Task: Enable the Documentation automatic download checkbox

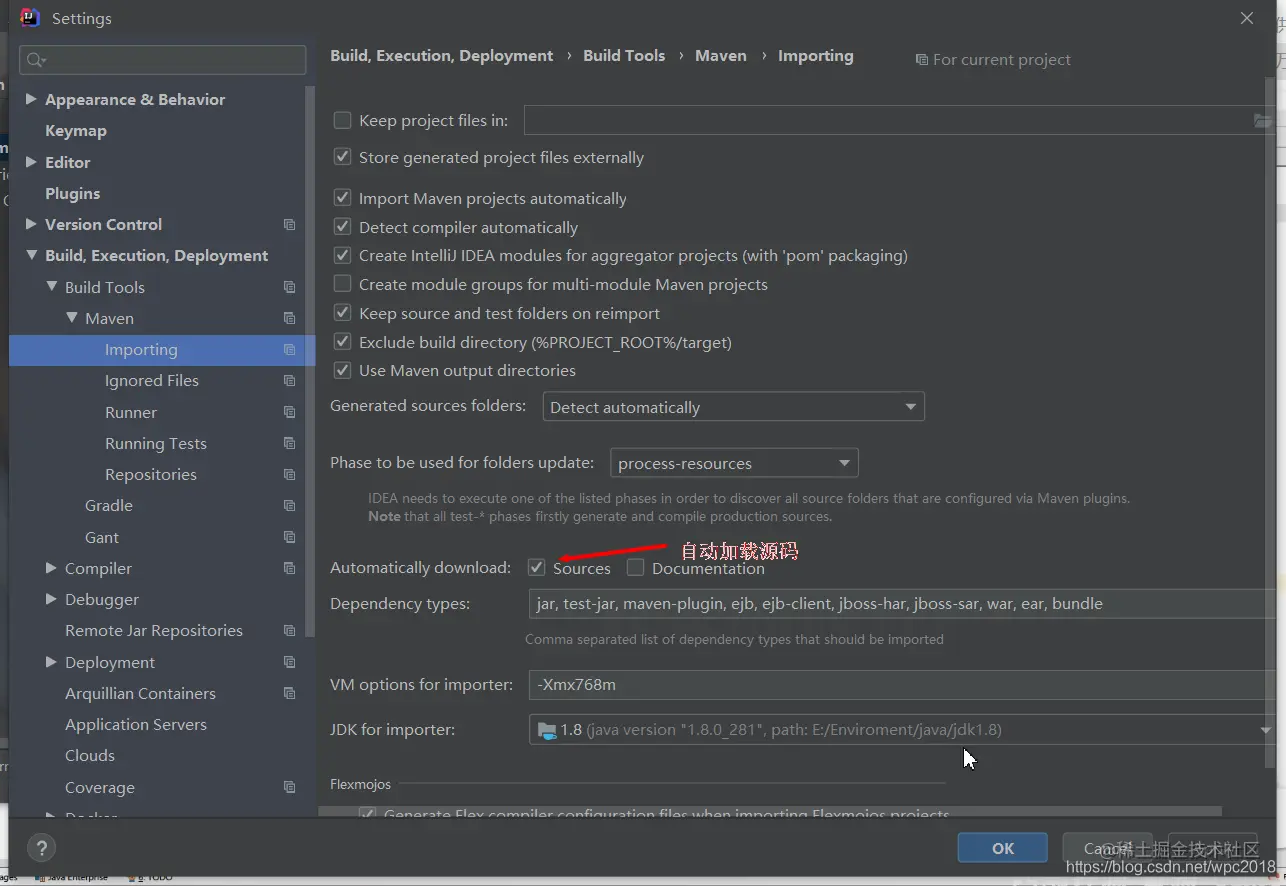Action: 635,568
